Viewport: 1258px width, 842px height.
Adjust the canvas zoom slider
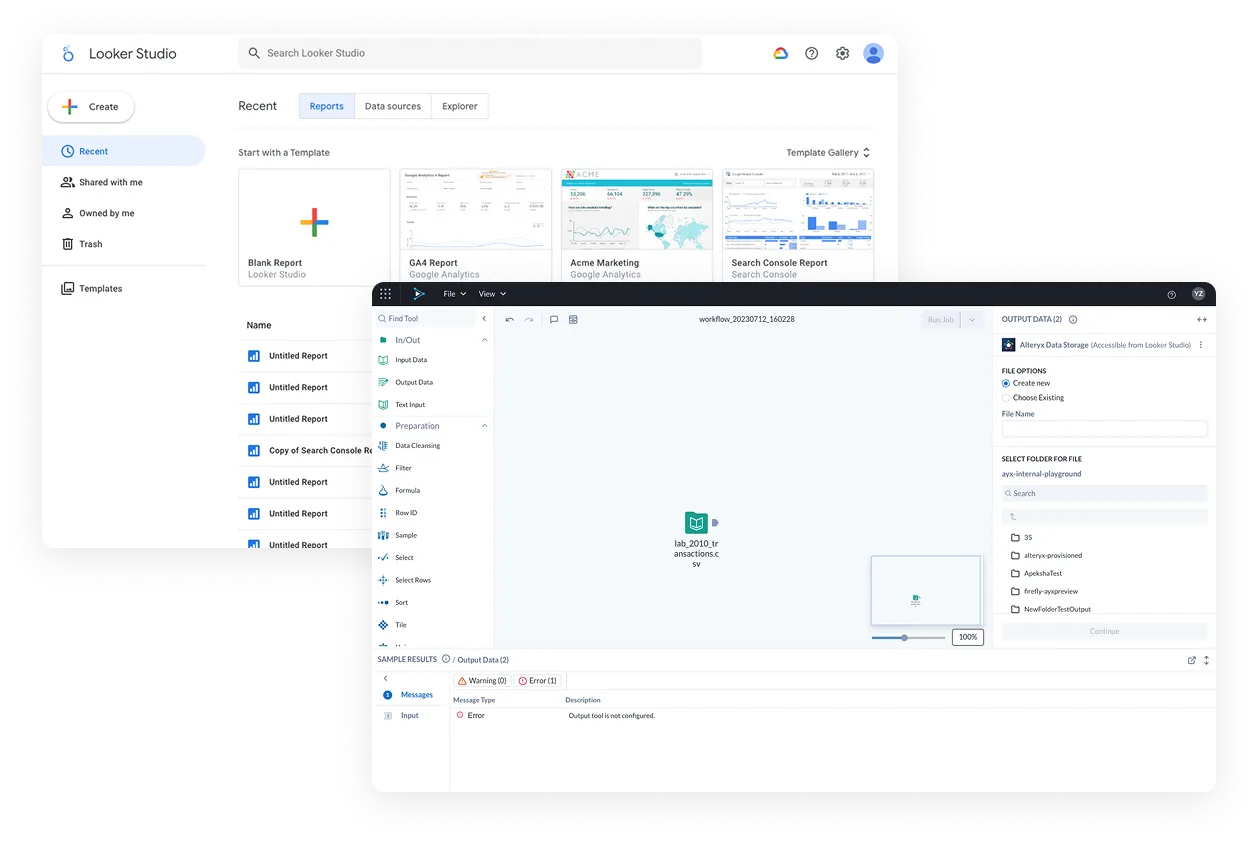[905, 637]
